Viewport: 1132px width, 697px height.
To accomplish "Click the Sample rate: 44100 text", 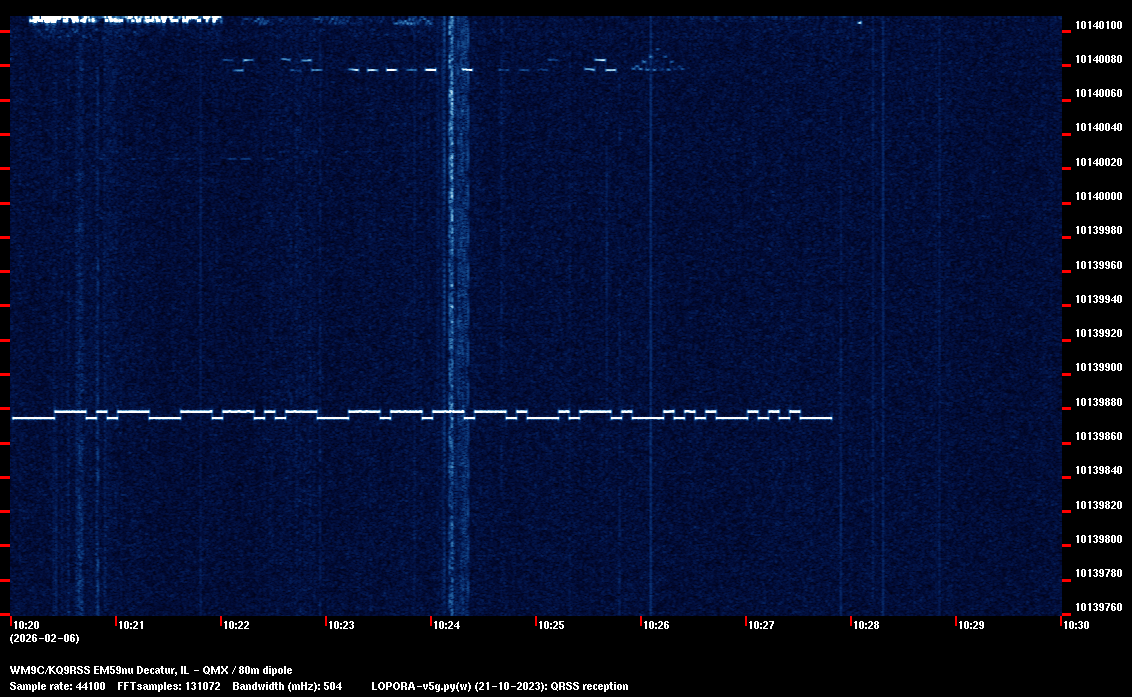I will coord(57,686).
